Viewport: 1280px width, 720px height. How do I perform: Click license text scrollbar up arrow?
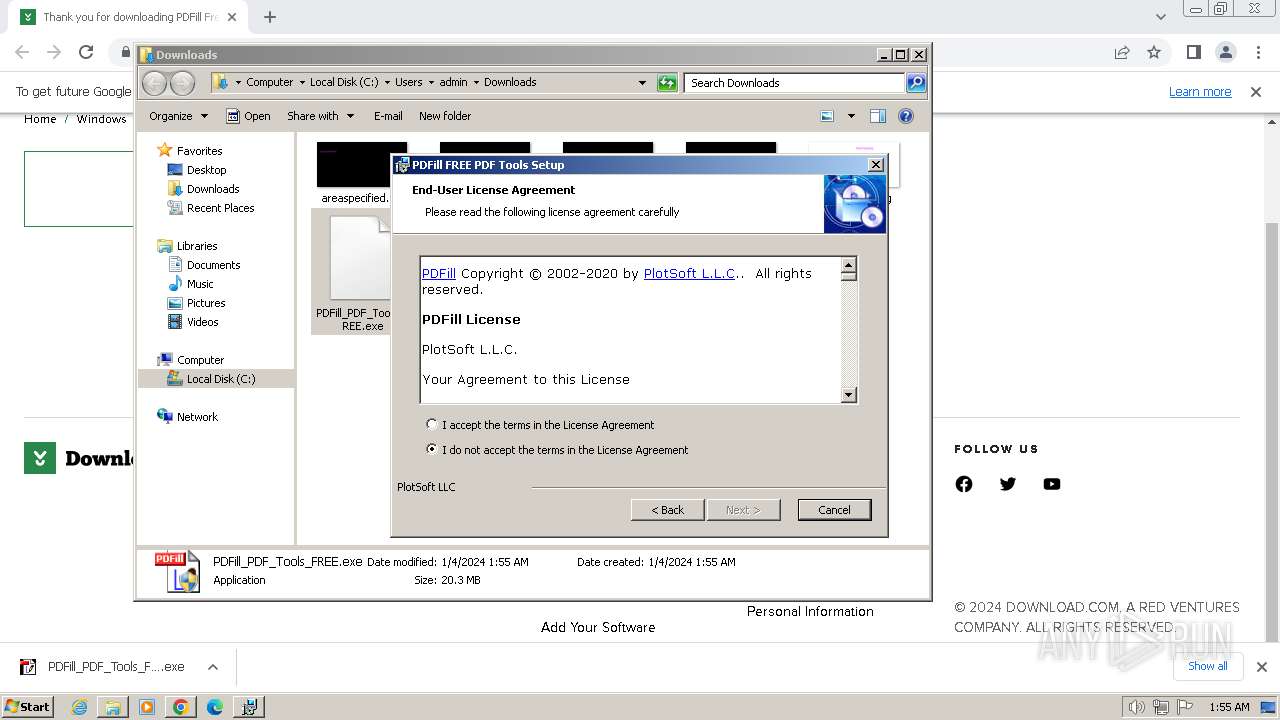point(848,266)
